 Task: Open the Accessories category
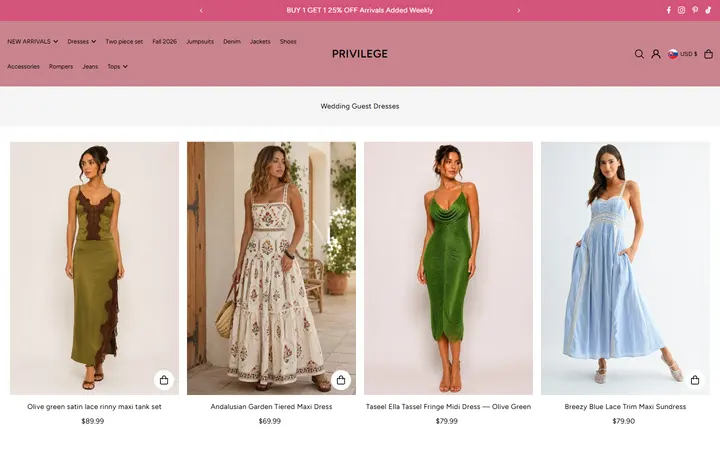(x=23, y=67)
